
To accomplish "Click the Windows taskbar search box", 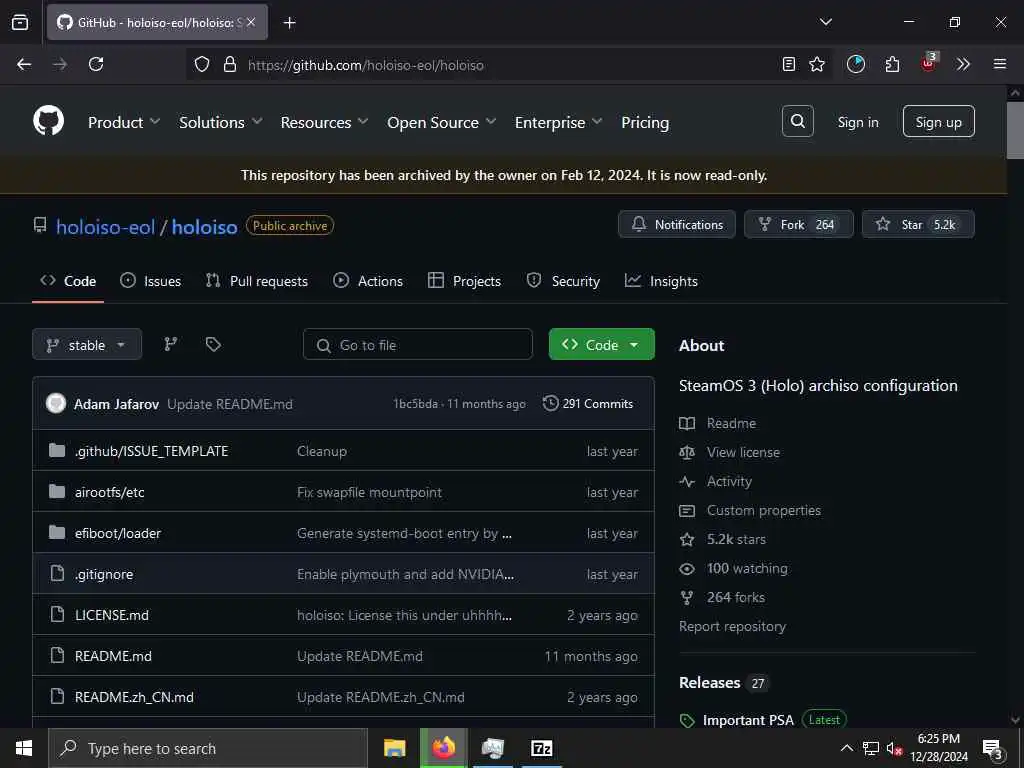I will pyautogui.click(x=208, y=748).
